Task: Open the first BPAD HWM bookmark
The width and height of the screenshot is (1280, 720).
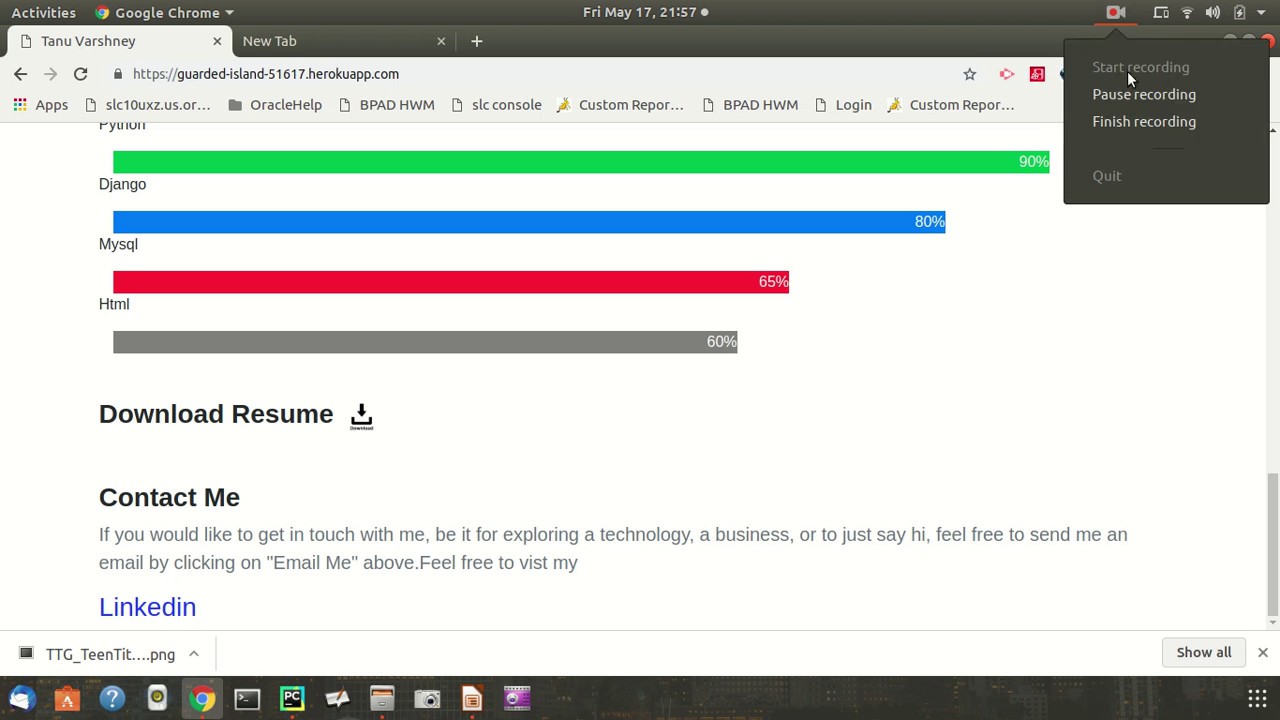Action: [x=386, y=104]
